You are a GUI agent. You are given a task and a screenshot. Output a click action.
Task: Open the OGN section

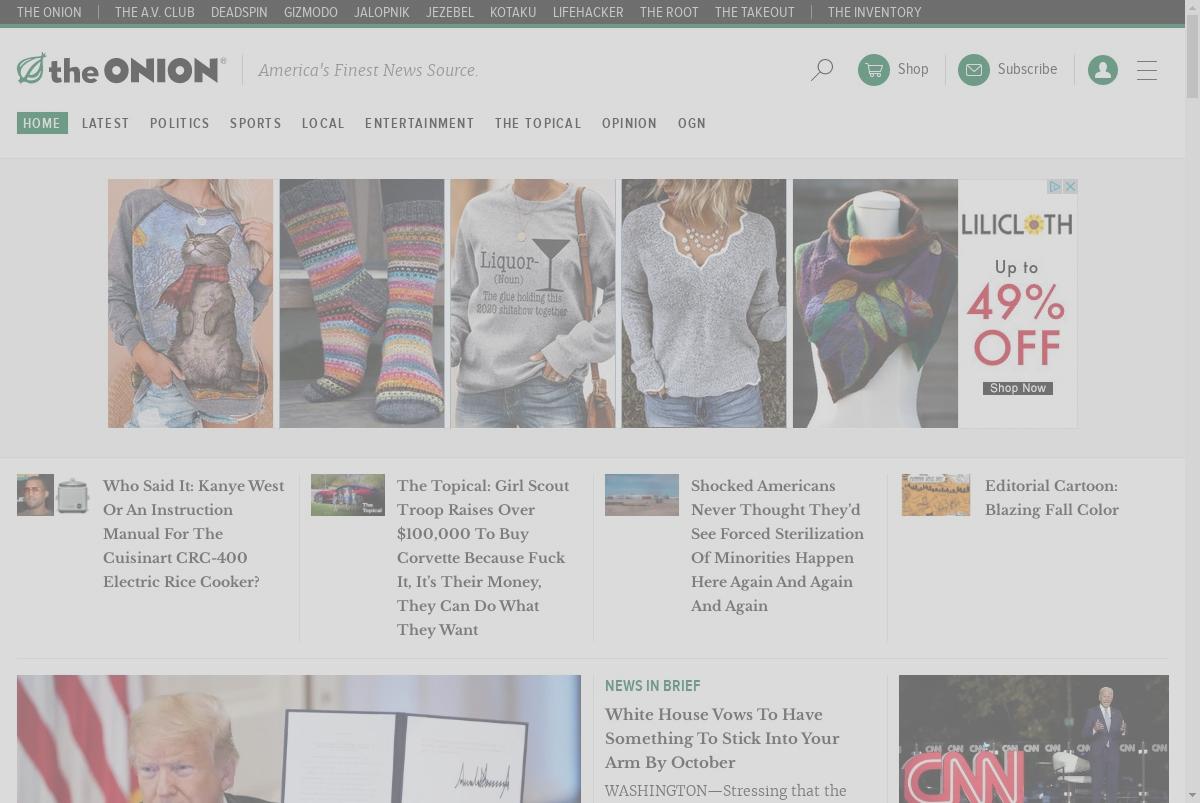coord(692,123)
